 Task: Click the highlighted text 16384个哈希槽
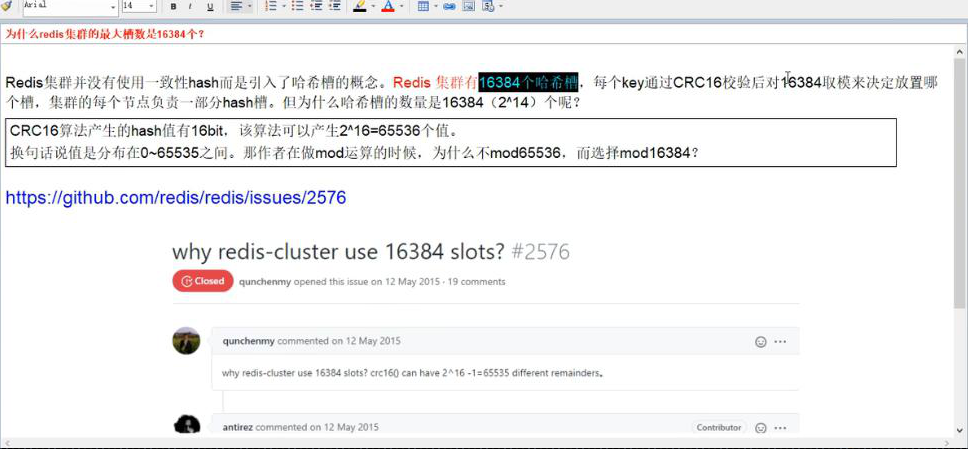click(x=528, y=82)
